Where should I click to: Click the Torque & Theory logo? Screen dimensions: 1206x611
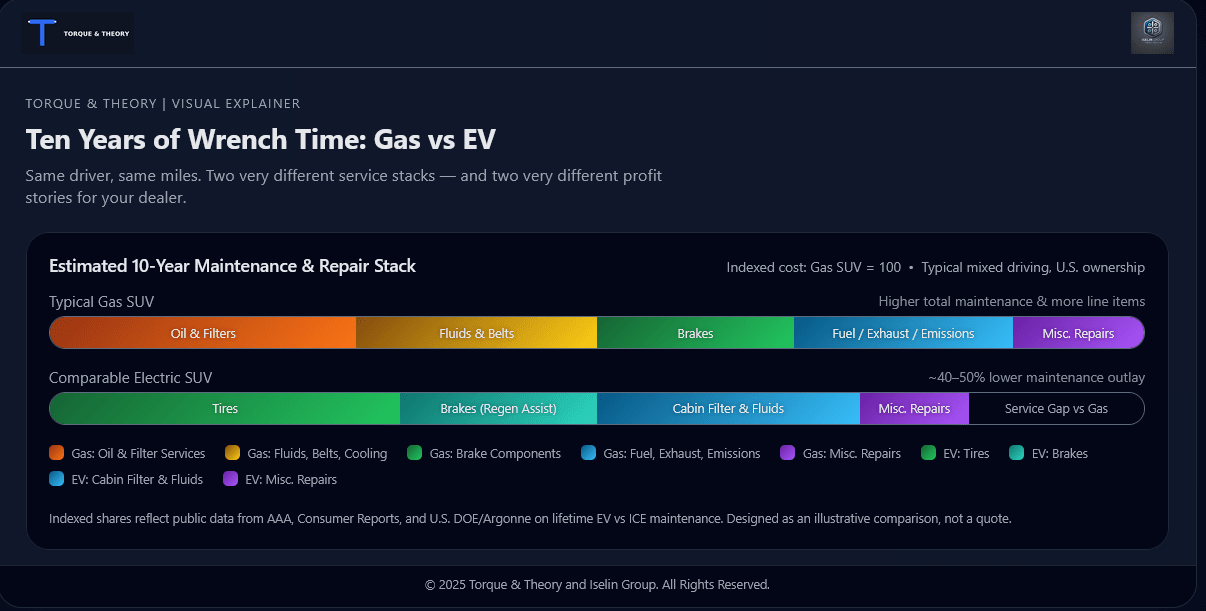click(x=77, y=32)
